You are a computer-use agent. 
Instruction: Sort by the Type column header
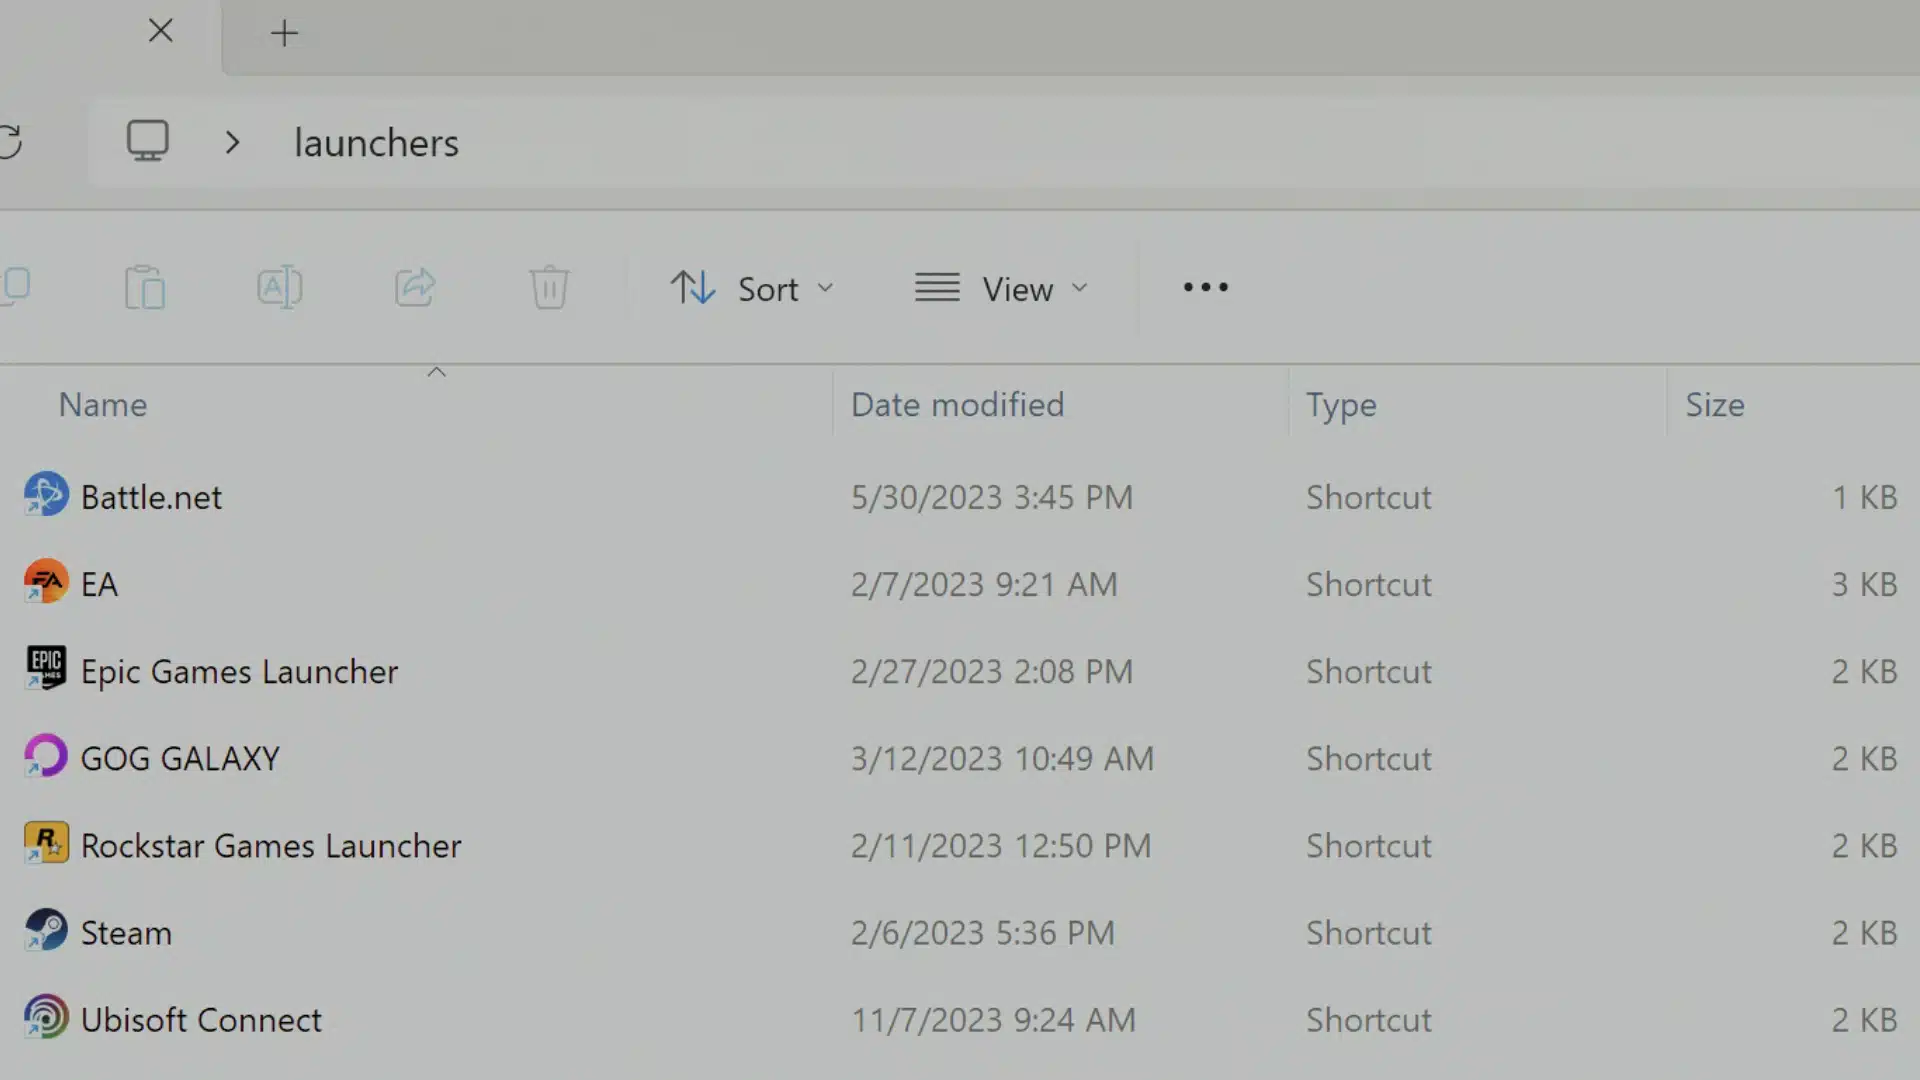coord(1341,405)
